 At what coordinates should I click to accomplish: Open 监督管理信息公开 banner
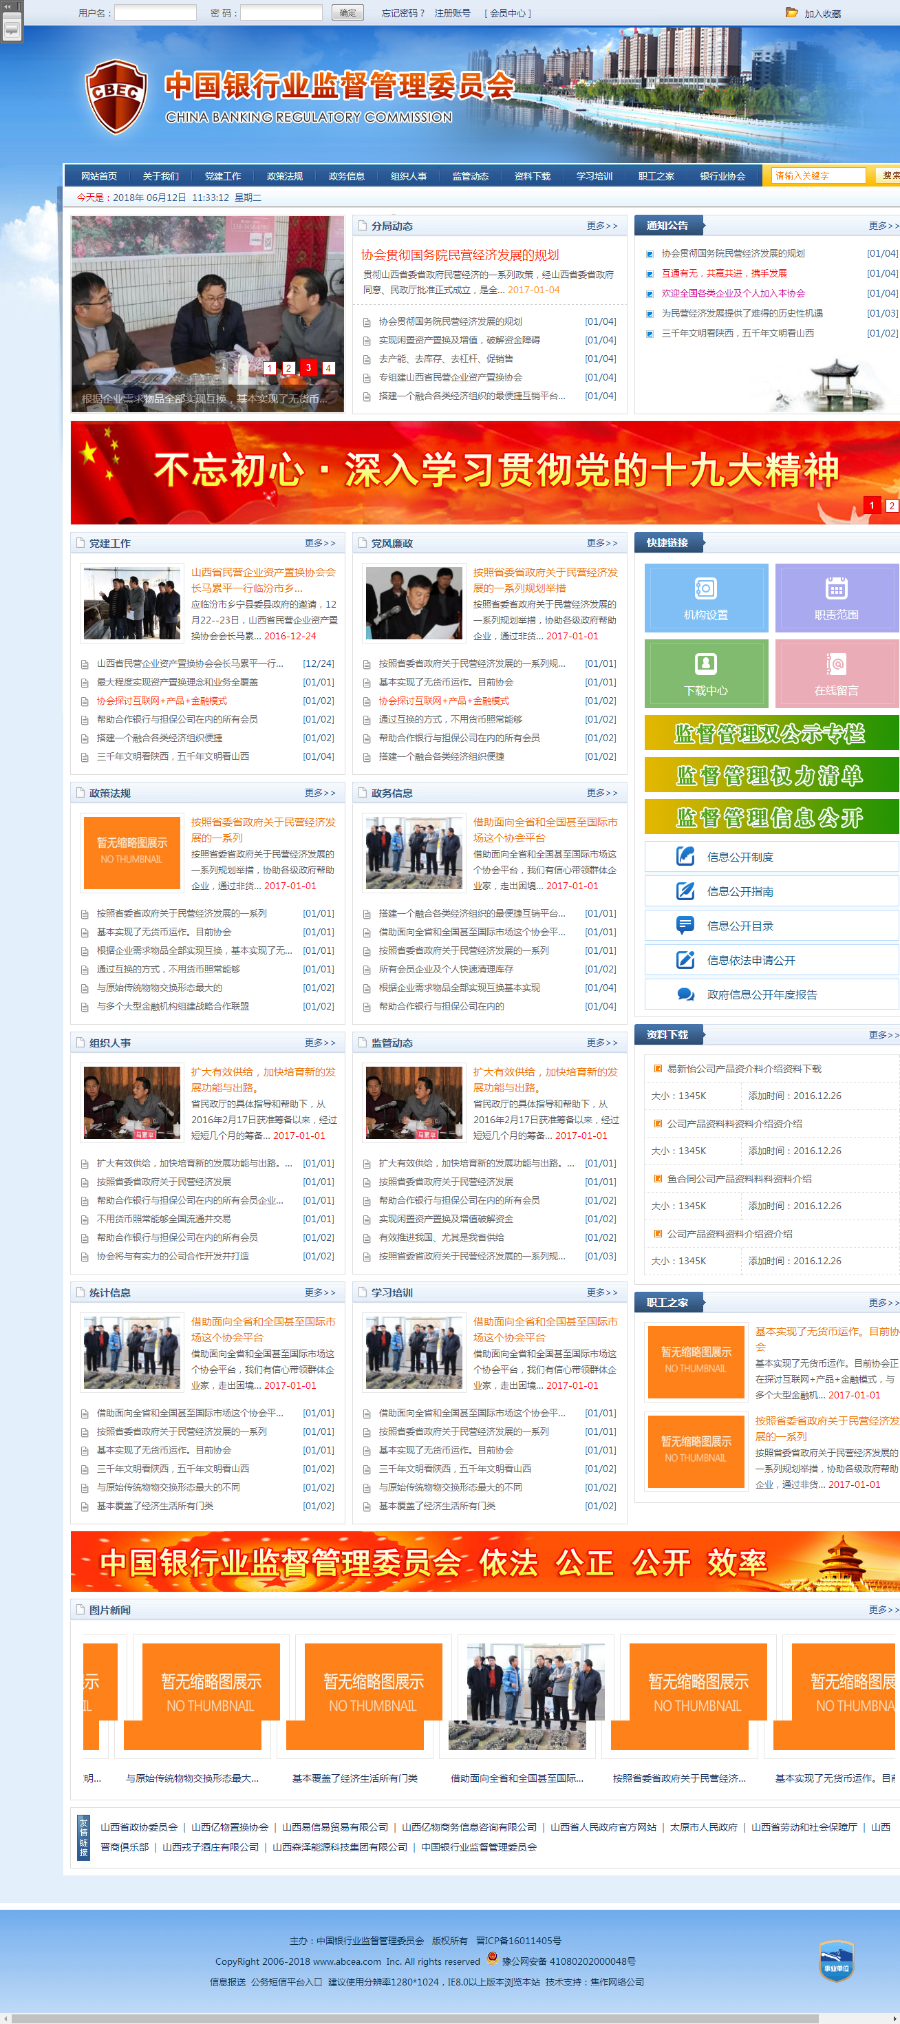pyautogui.click(x=772, y=817)
